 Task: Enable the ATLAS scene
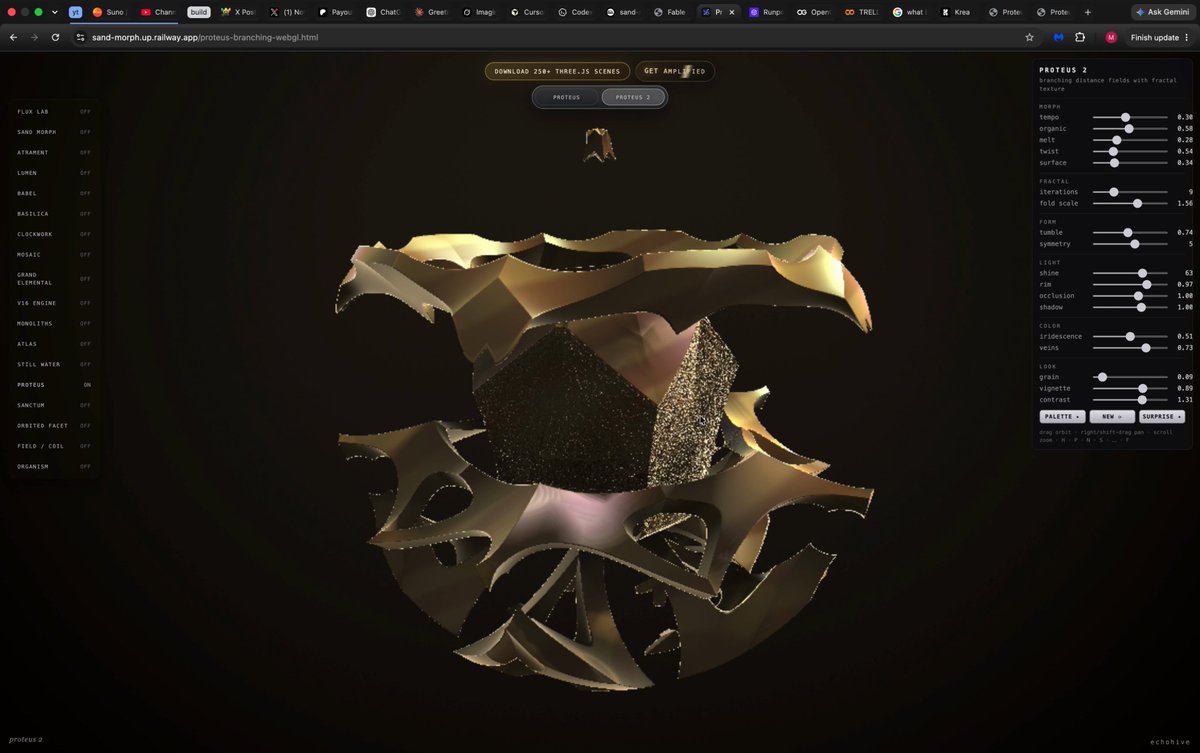coord(54,344)
